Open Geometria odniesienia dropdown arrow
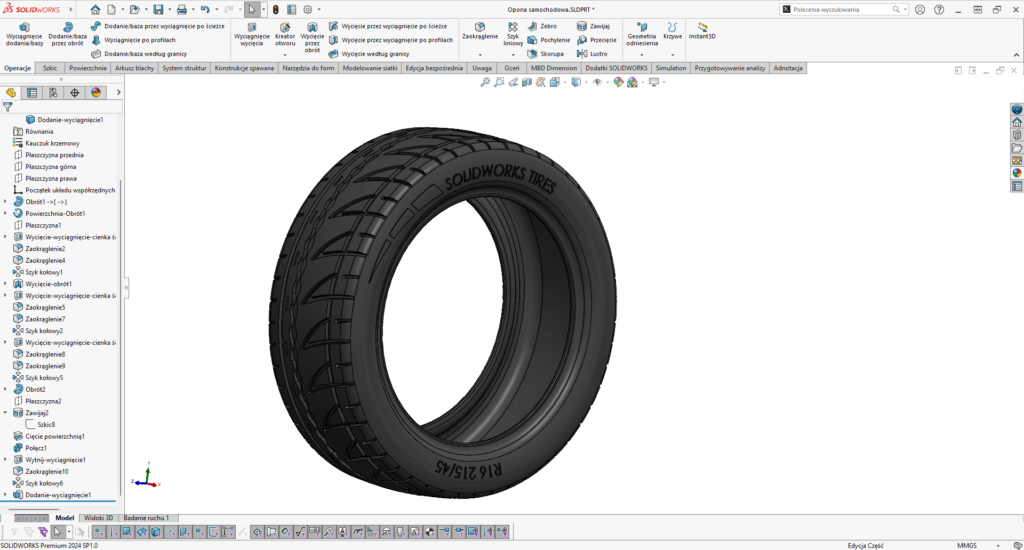 pos(641,55)
